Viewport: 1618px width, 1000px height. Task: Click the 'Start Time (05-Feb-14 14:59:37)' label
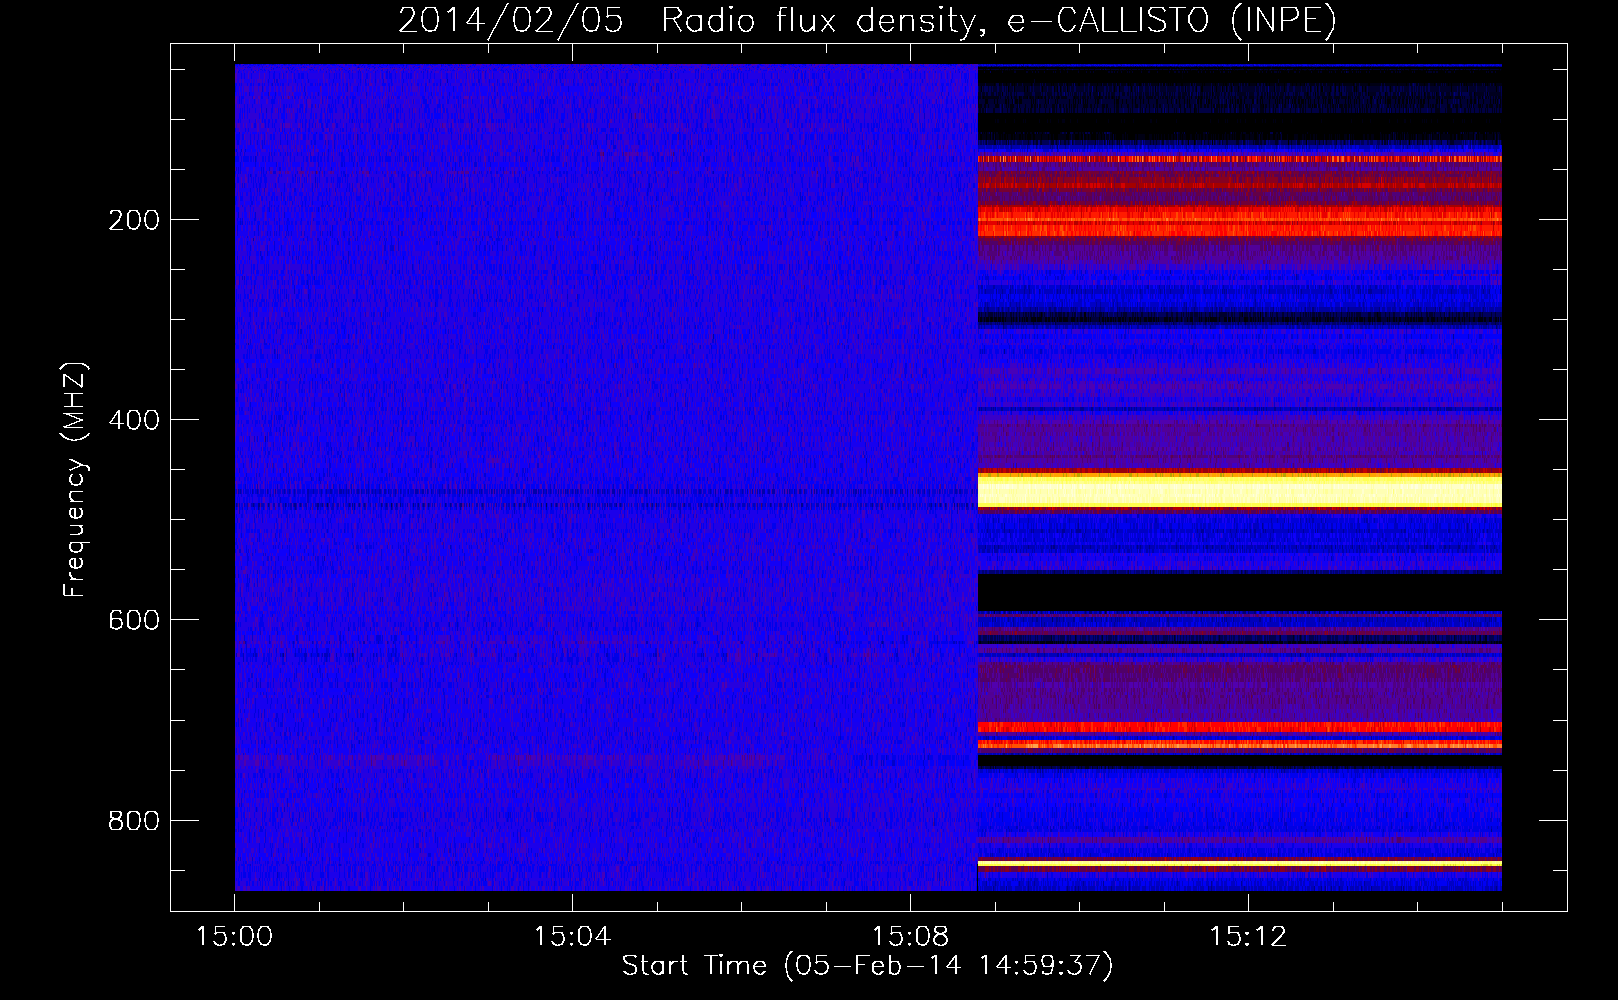click(x=867, y=966)
